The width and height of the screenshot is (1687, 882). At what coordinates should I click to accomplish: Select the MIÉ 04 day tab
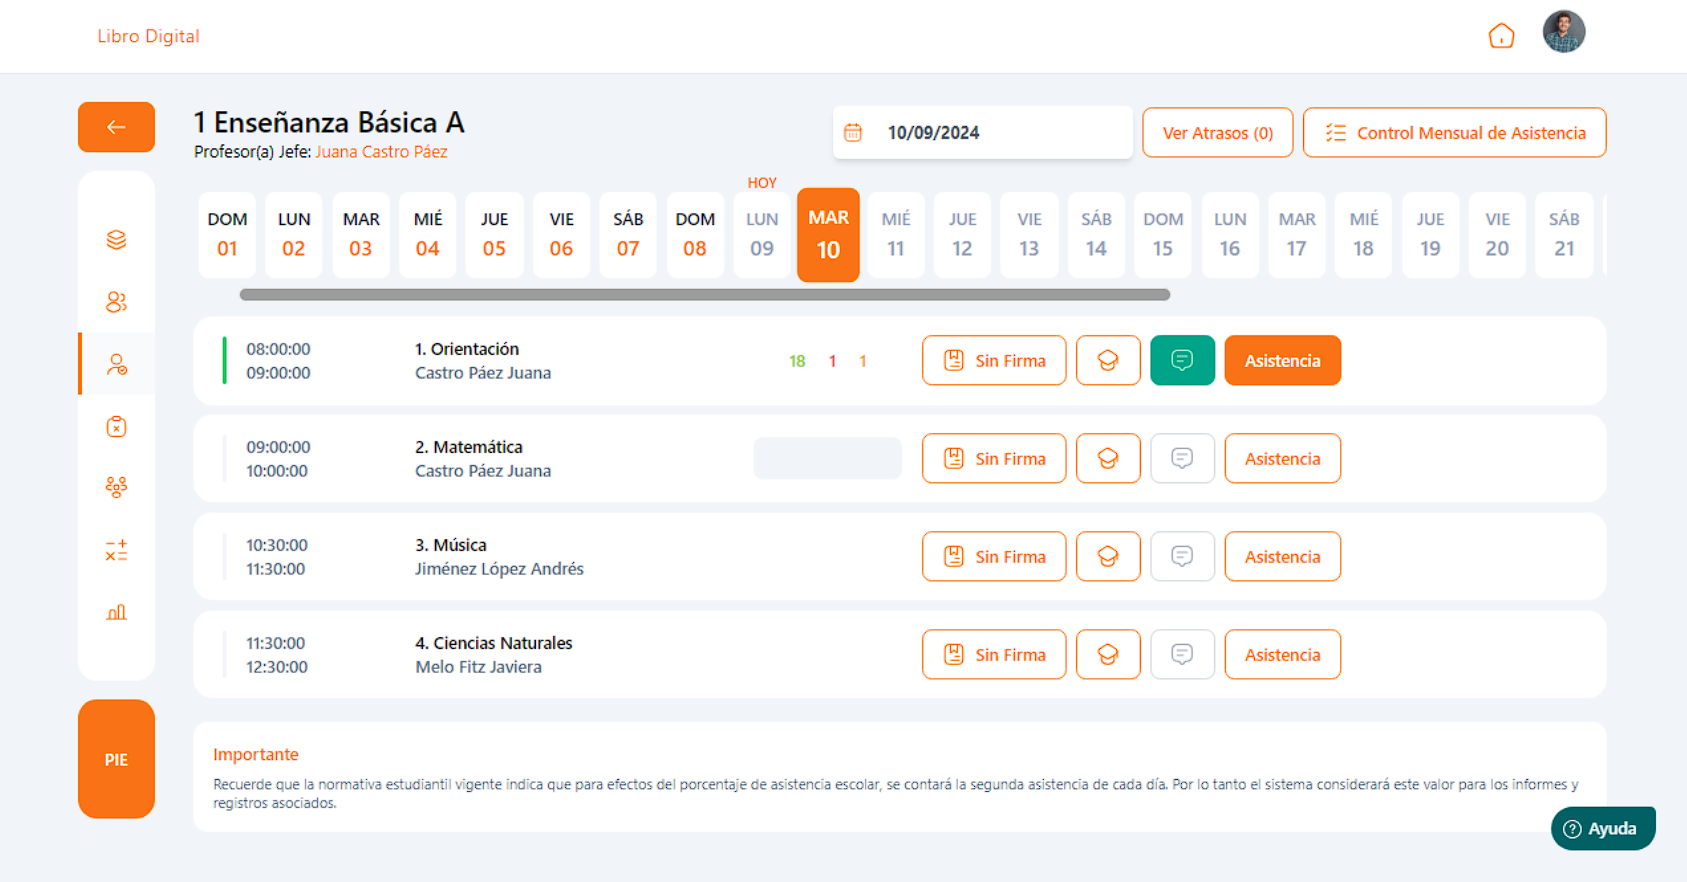pyautogui.click(x=427, y=234)
